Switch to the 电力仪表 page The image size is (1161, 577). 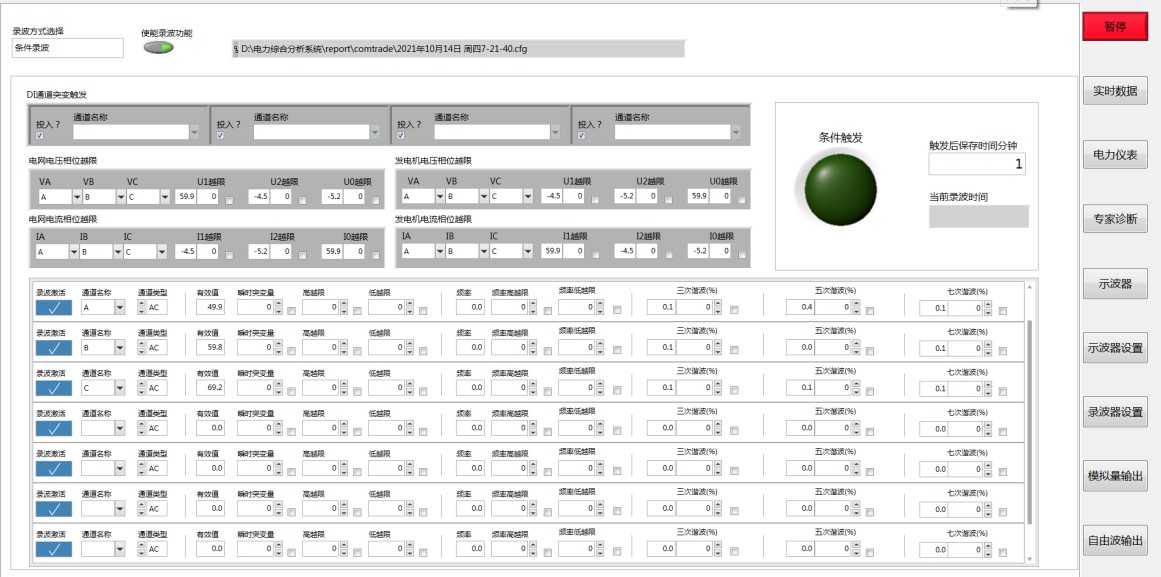(x=1115, y=155)
